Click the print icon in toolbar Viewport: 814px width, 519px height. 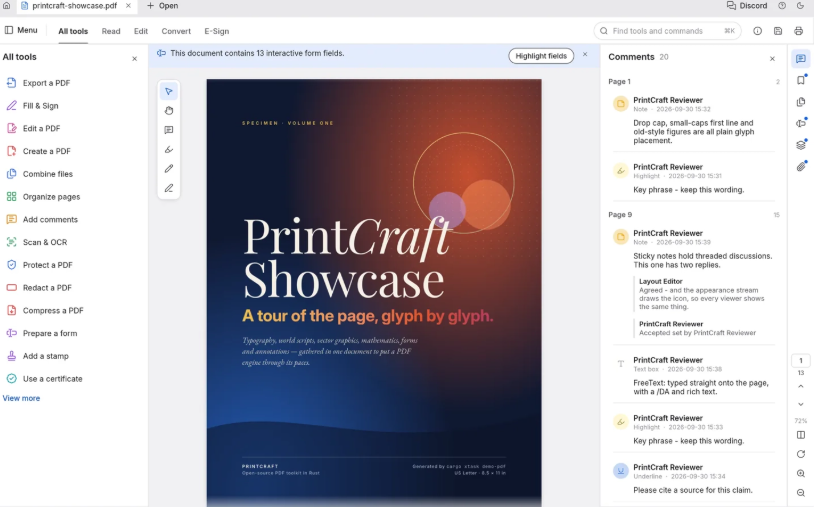pos(798,31)
